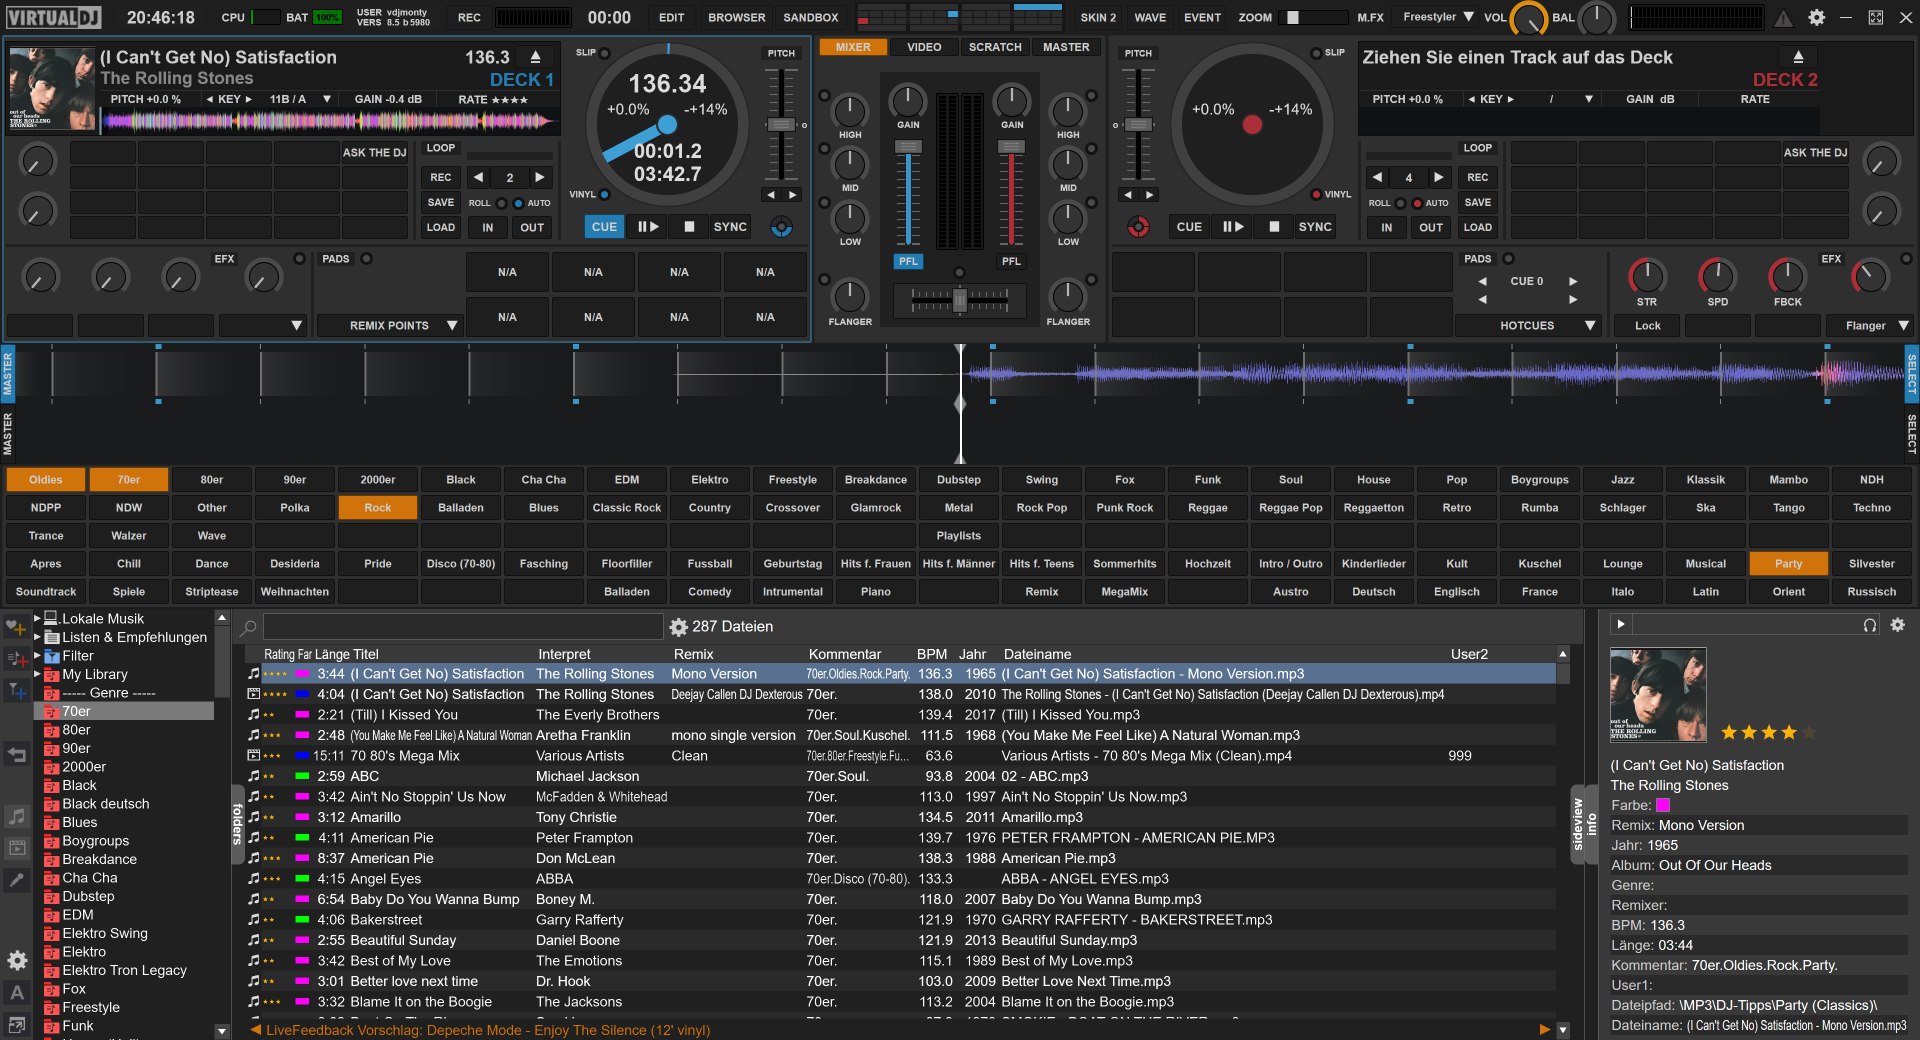The width and height of the screenshot is (1920, 1040).
Task: Expand Lokale Musik tree node
Action: point(38,618)
